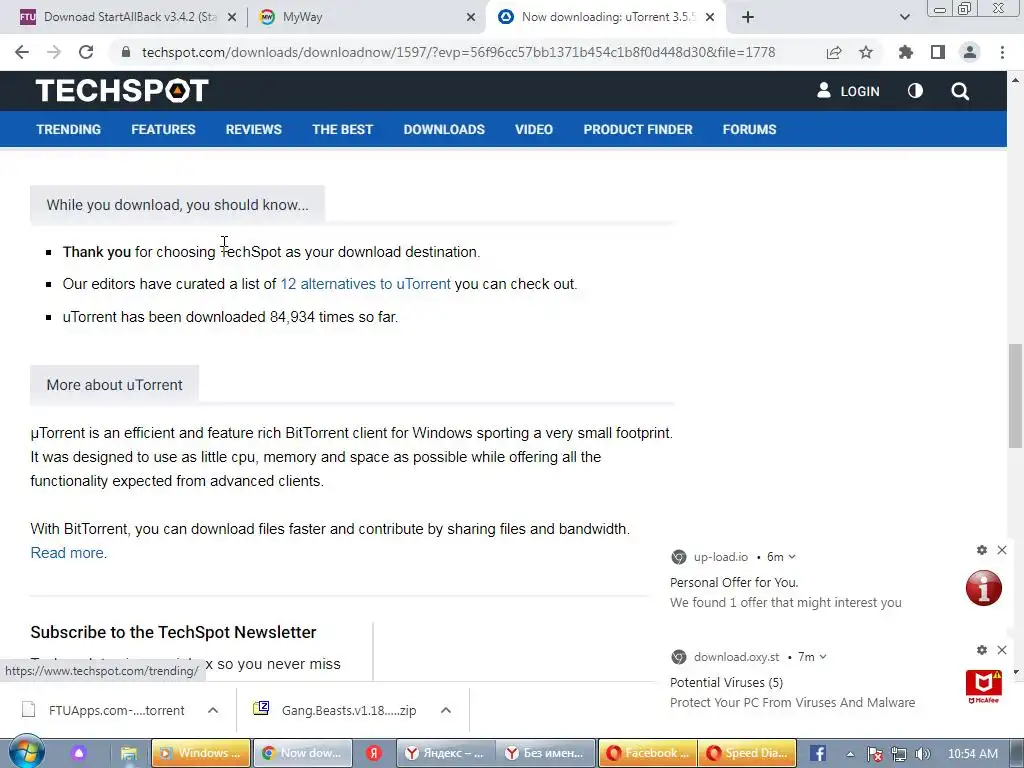Open the 12 alternatives to uTorrent link
Image resolution: width=1024 pixels, height=768 pixels.
365,284
